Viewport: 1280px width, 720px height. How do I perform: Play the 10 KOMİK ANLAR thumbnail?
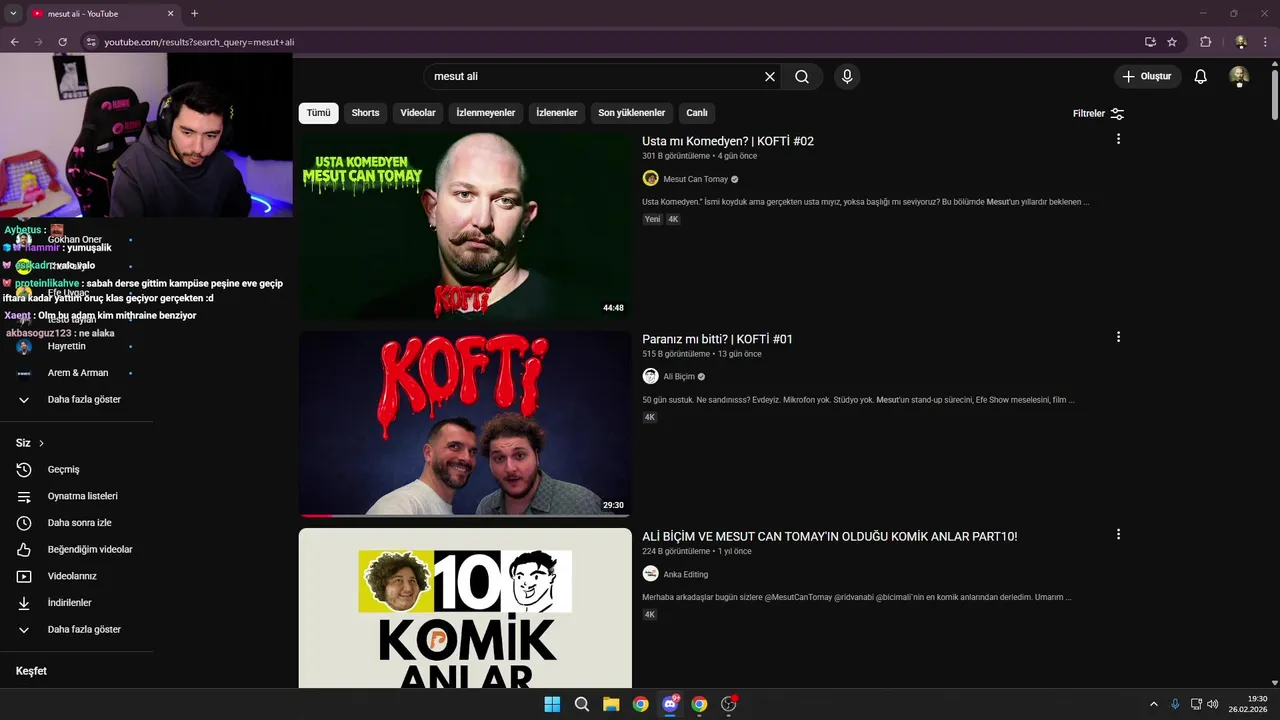click(465, 608)
